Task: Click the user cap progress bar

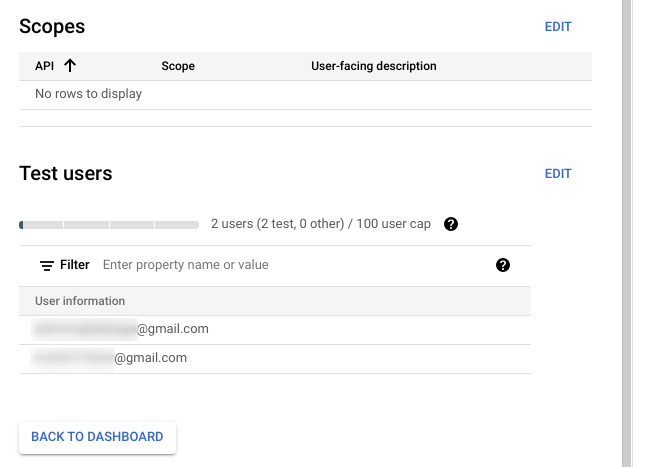Action: pyautogui.click(x=109, y=225)
